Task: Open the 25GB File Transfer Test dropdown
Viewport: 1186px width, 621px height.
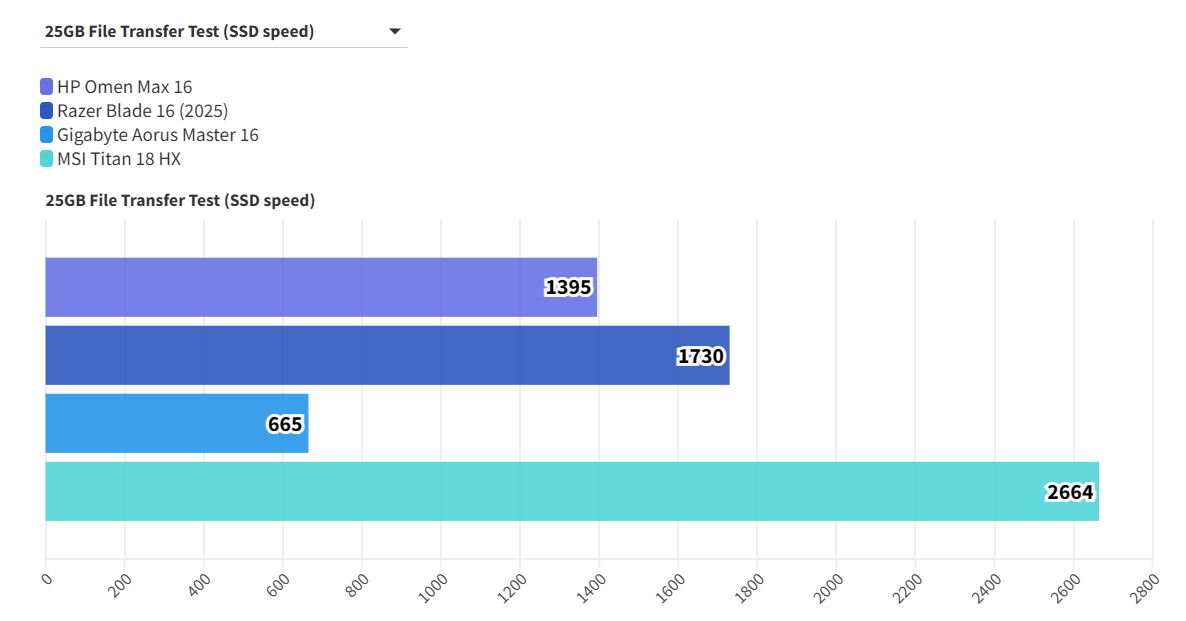Action: pyautogui.click(x=222, y=32)
